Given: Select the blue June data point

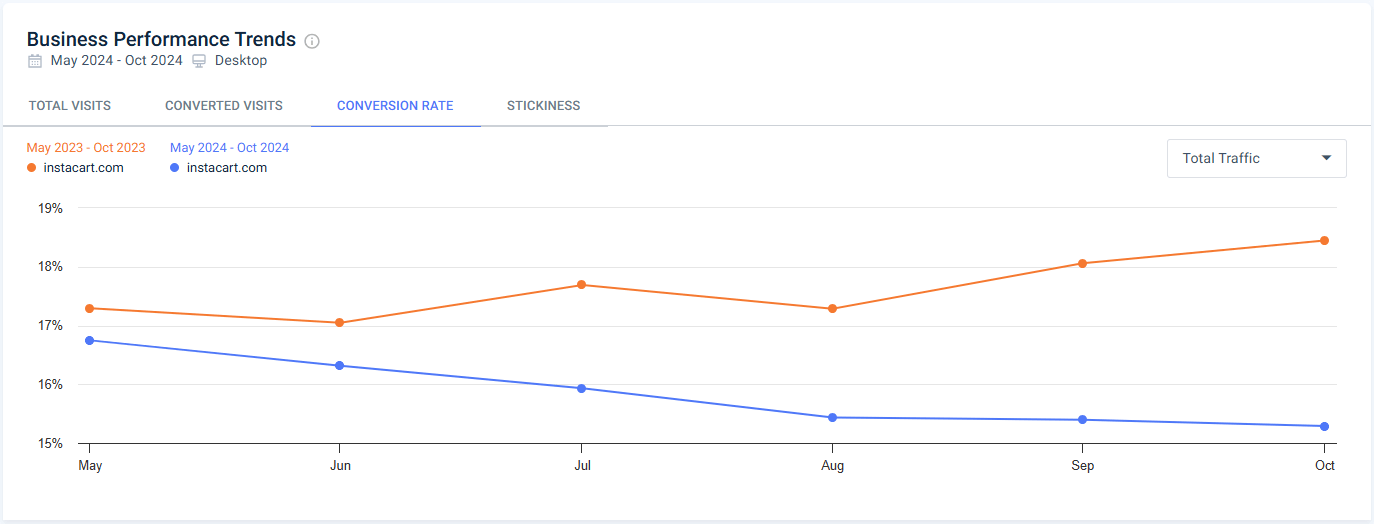Looking at the screenshot, I should pos(340,365).
